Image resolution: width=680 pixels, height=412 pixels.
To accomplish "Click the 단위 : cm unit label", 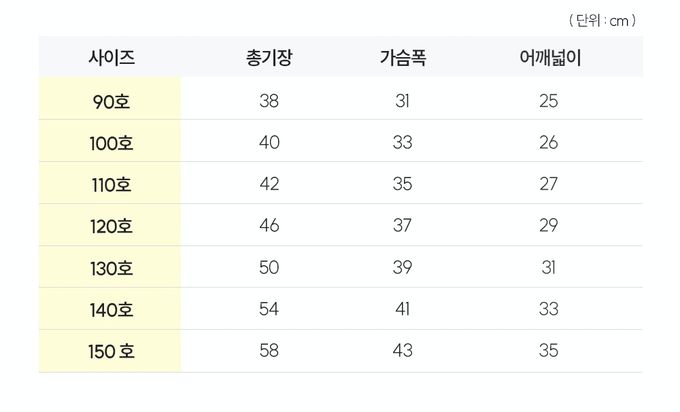I will 602,20.
